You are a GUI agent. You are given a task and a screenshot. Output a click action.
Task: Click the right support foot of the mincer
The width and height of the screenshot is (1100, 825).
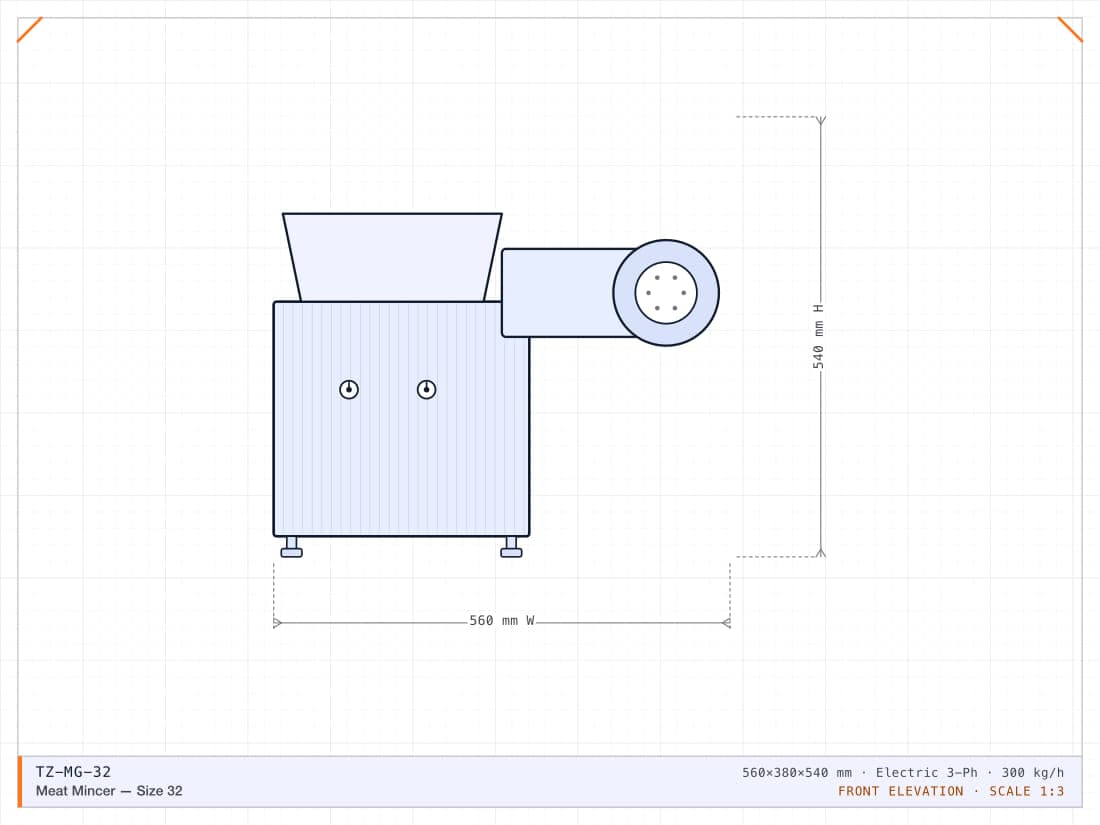coord(511,547)
